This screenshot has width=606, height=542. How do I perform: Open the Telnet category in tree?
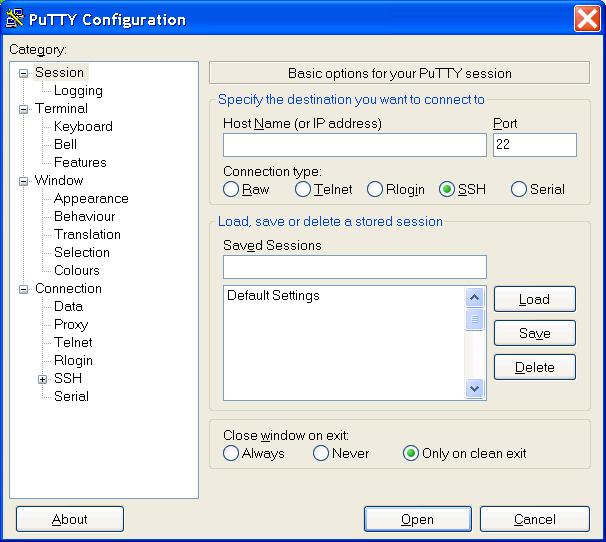pos(73,342)
